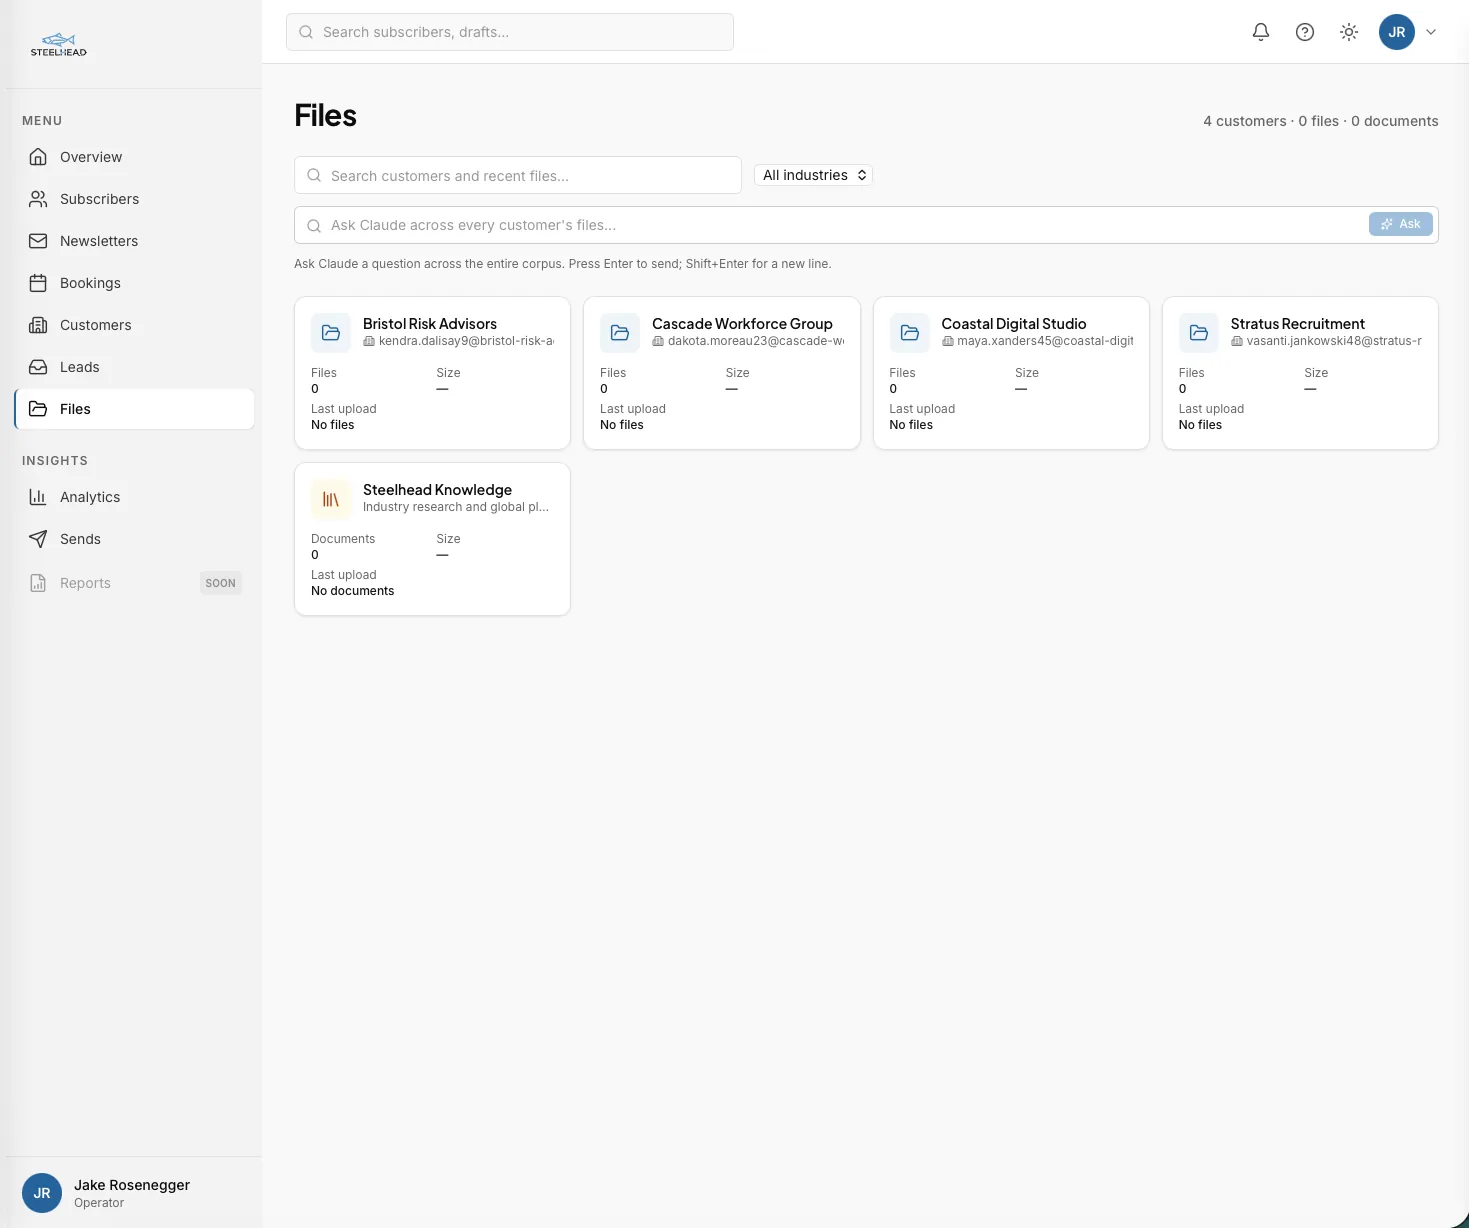The image size is (1469, 1228).
Task: Click 'No files' in Bristol Risk Advisors card
Action: 332,425
